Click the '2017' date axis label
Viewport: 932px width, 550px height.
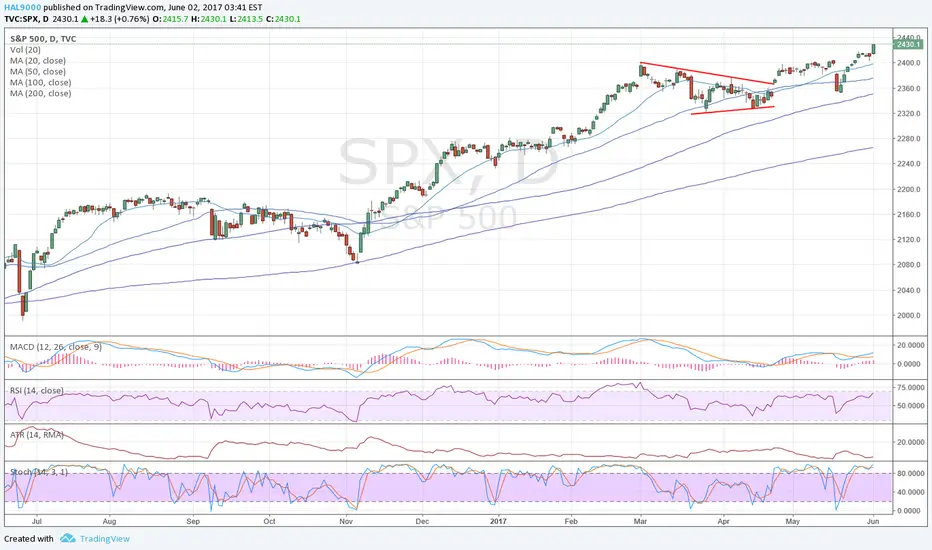coord(499,521)
